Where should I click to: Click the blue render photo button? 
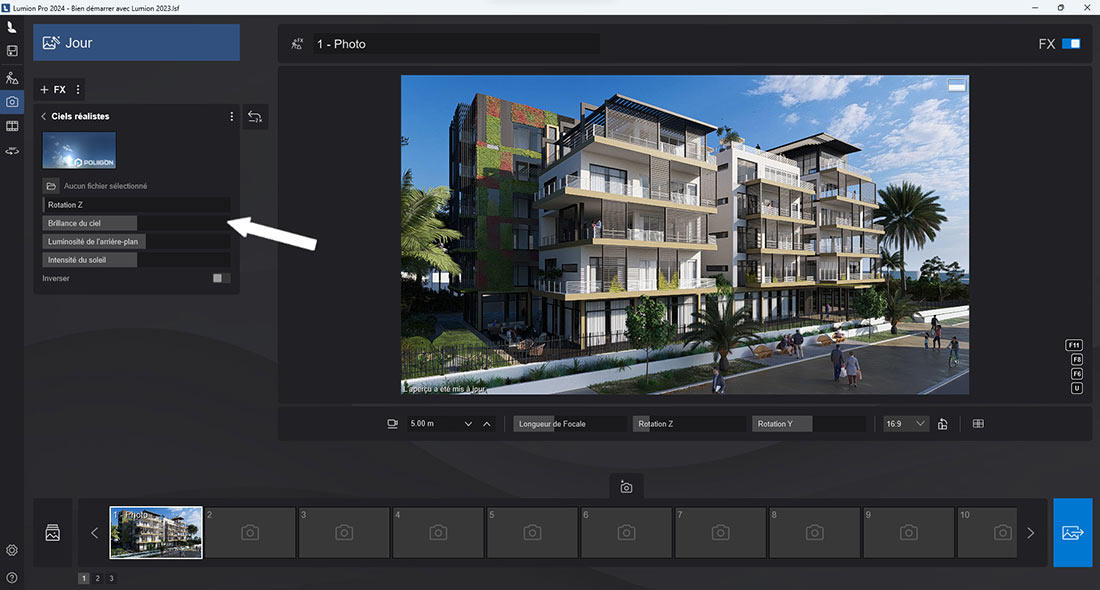tap(1072, 533)
